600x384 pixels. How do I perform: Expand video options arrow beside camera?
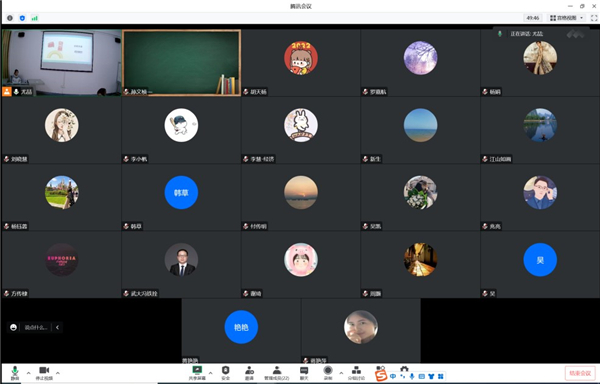coord(58,373)
